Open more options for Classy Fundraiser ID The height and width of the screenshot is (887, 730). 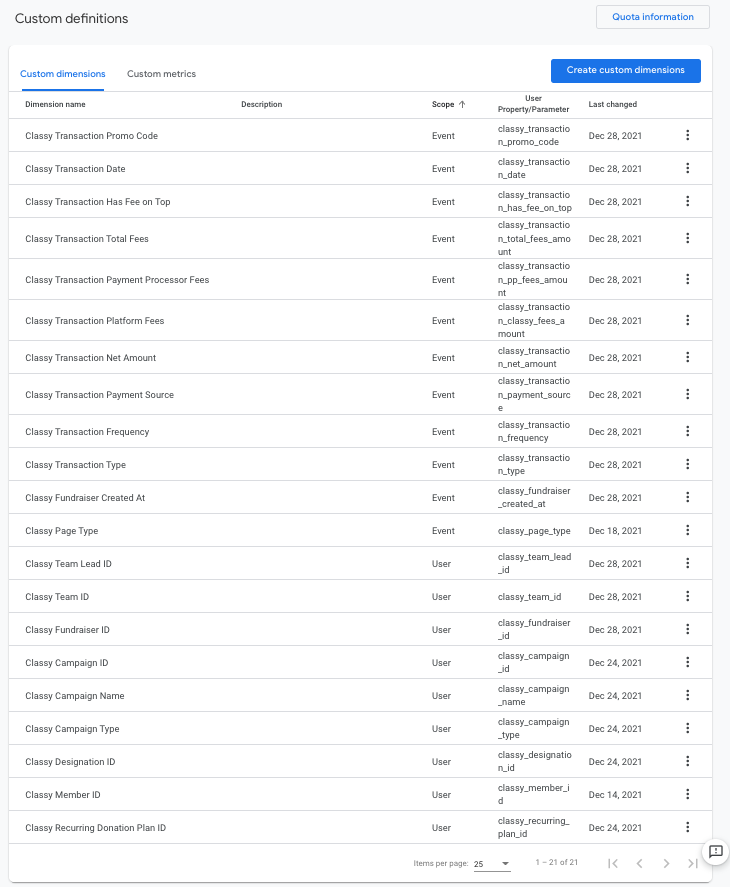click(688, 629)
